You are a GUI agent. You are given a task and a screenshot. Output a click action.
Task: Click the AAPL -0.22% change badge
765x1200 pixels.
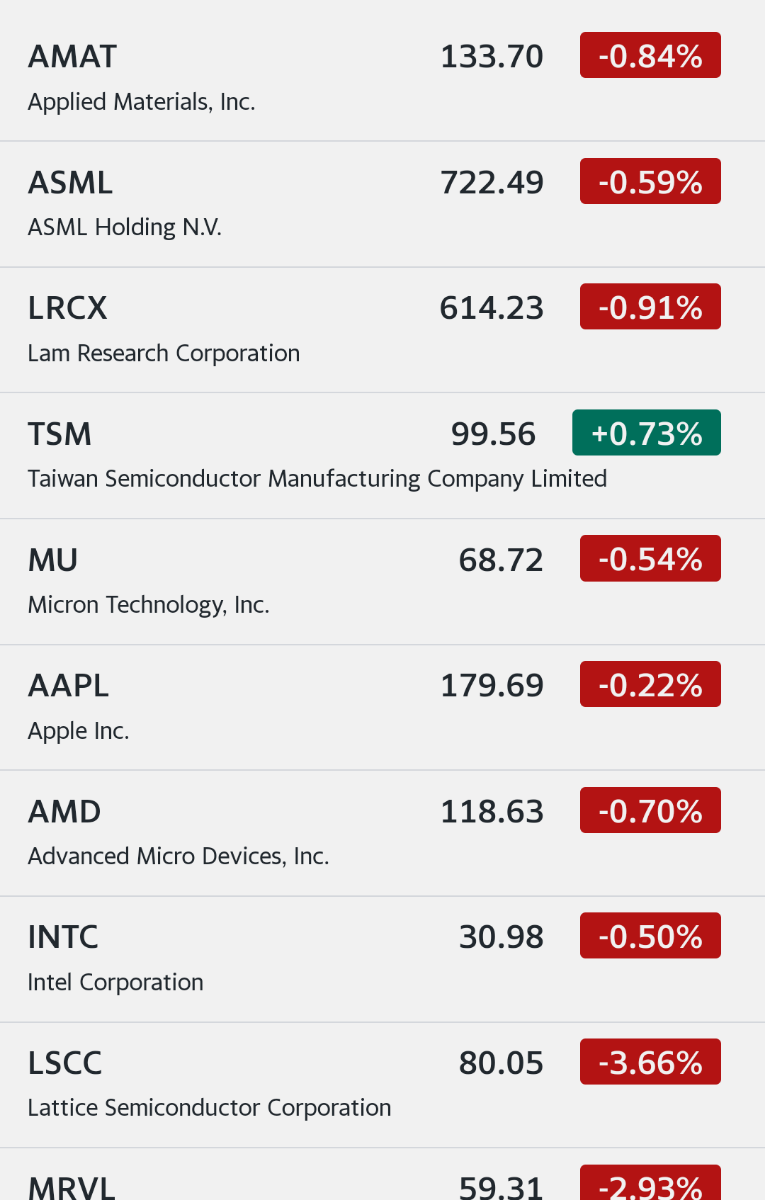pos(650,685)
